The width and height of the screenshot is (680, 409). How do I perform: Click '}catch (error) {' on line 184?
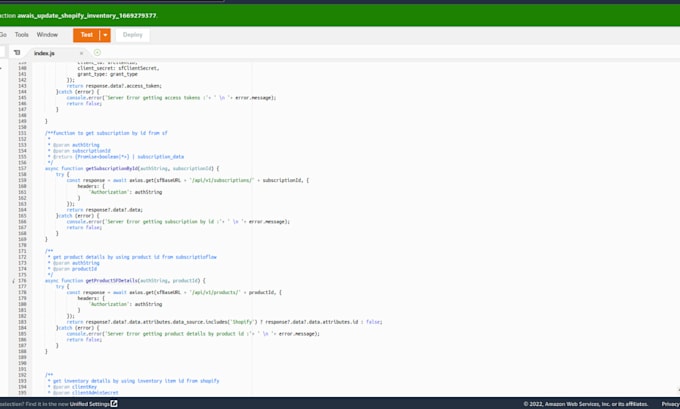tap(78, 328)
